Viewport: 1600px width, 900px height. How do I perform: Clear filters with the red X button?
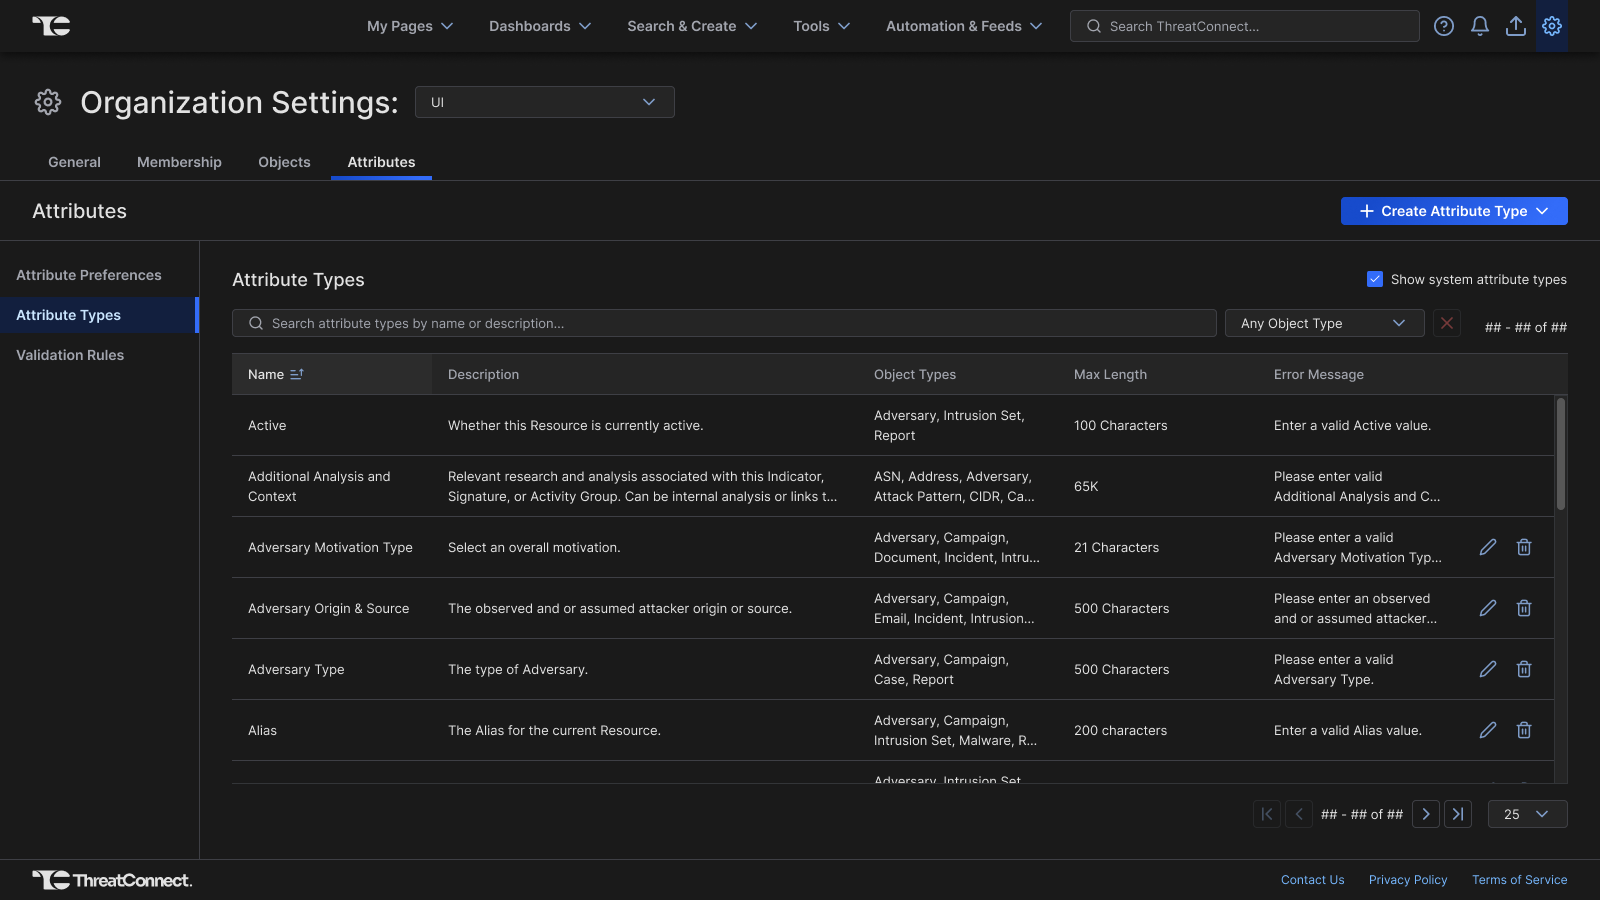(1446, 323)
